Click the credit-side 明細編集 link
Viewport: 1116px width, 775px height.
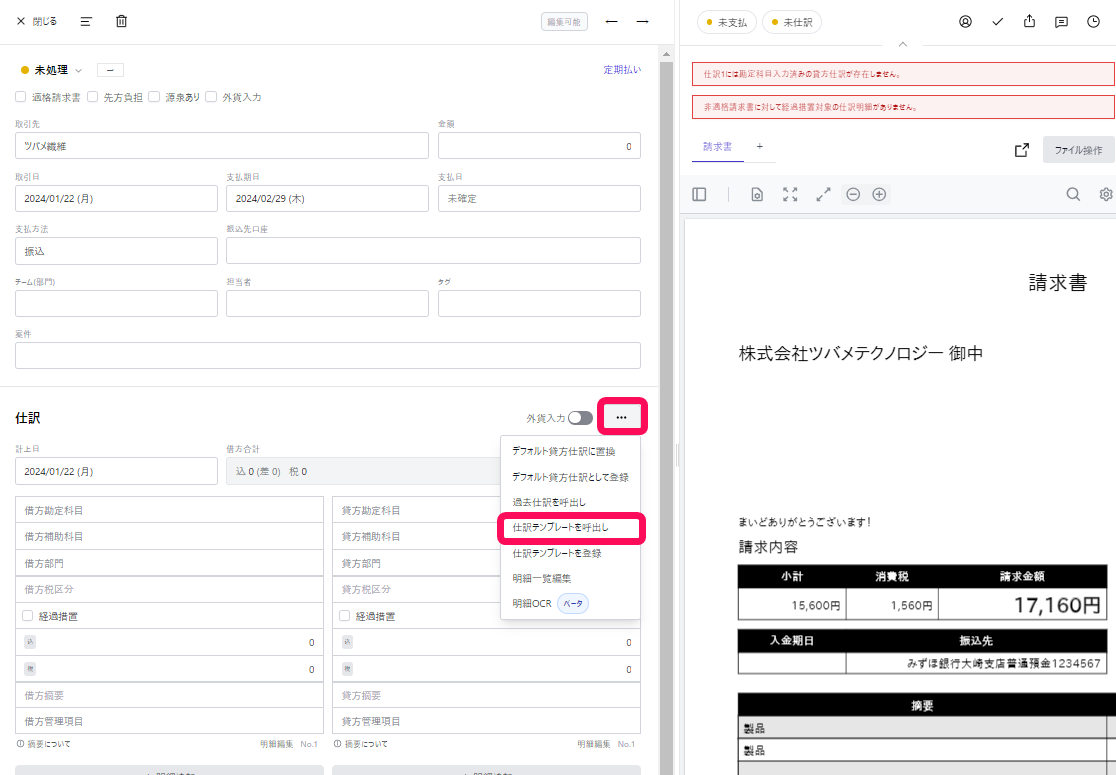pos(594,744)
